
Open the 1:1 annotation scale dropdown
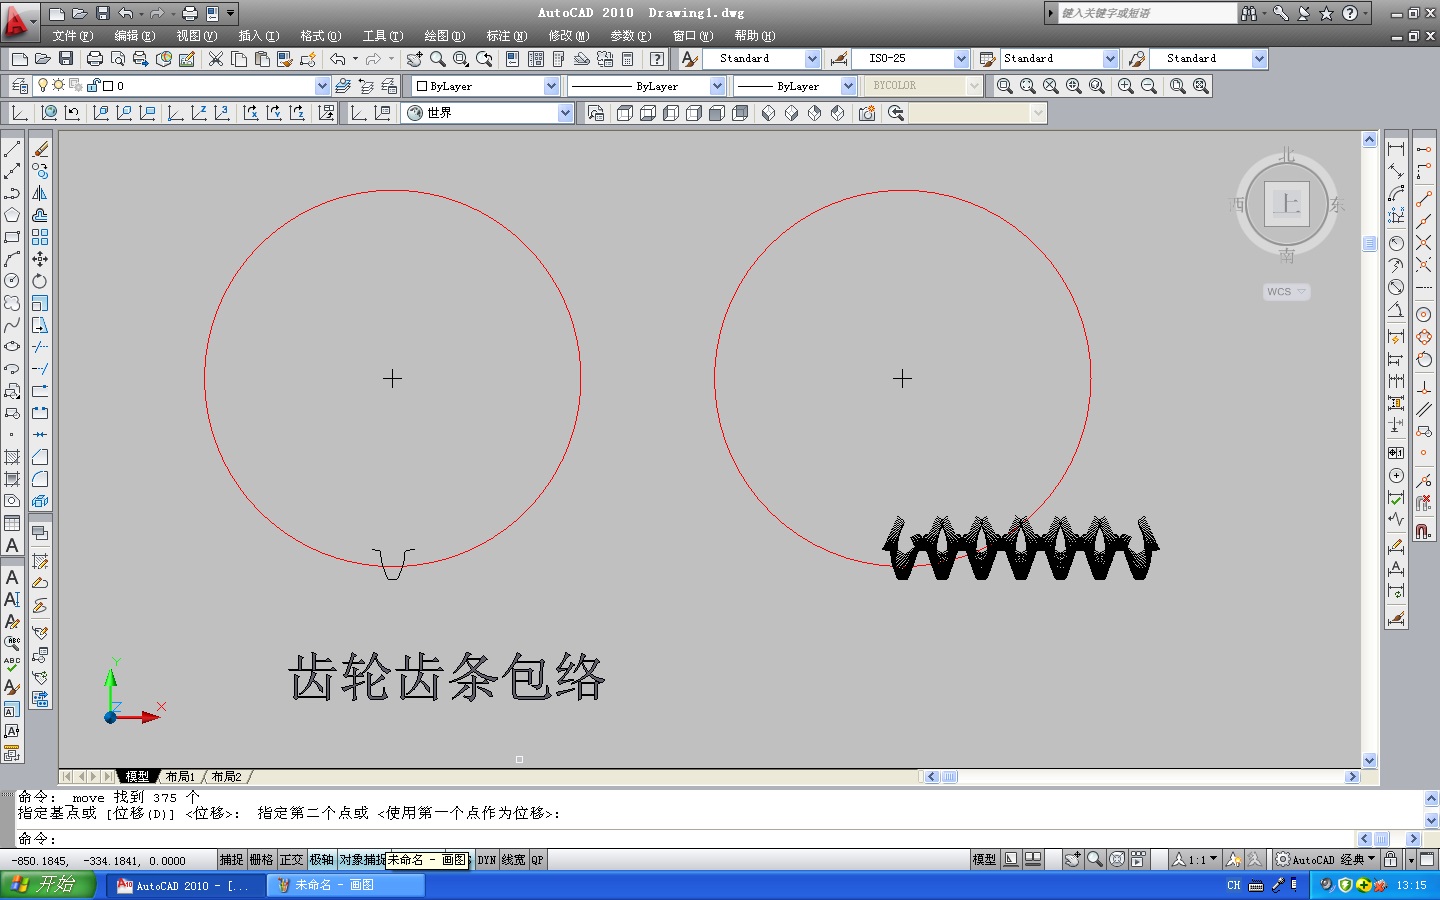pos(1196,859)
